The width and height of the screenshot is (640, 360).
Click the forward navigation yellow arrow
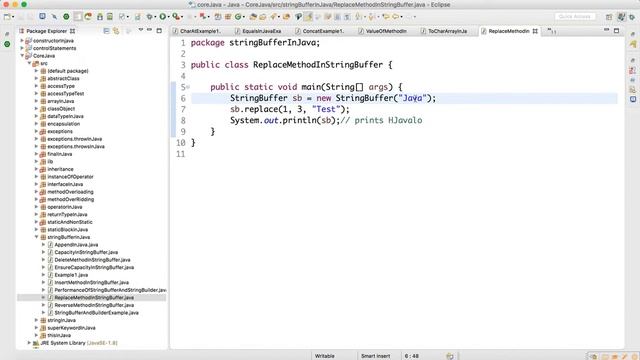[395, 17]
